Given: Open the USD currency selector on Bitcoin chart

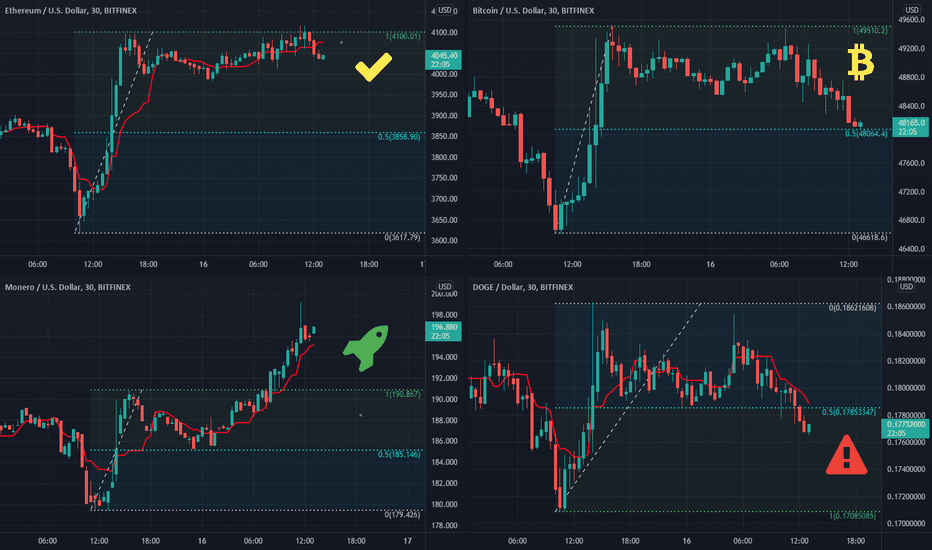Looking at the screenshot, I should pyautogui.click(x=912, y=10).
